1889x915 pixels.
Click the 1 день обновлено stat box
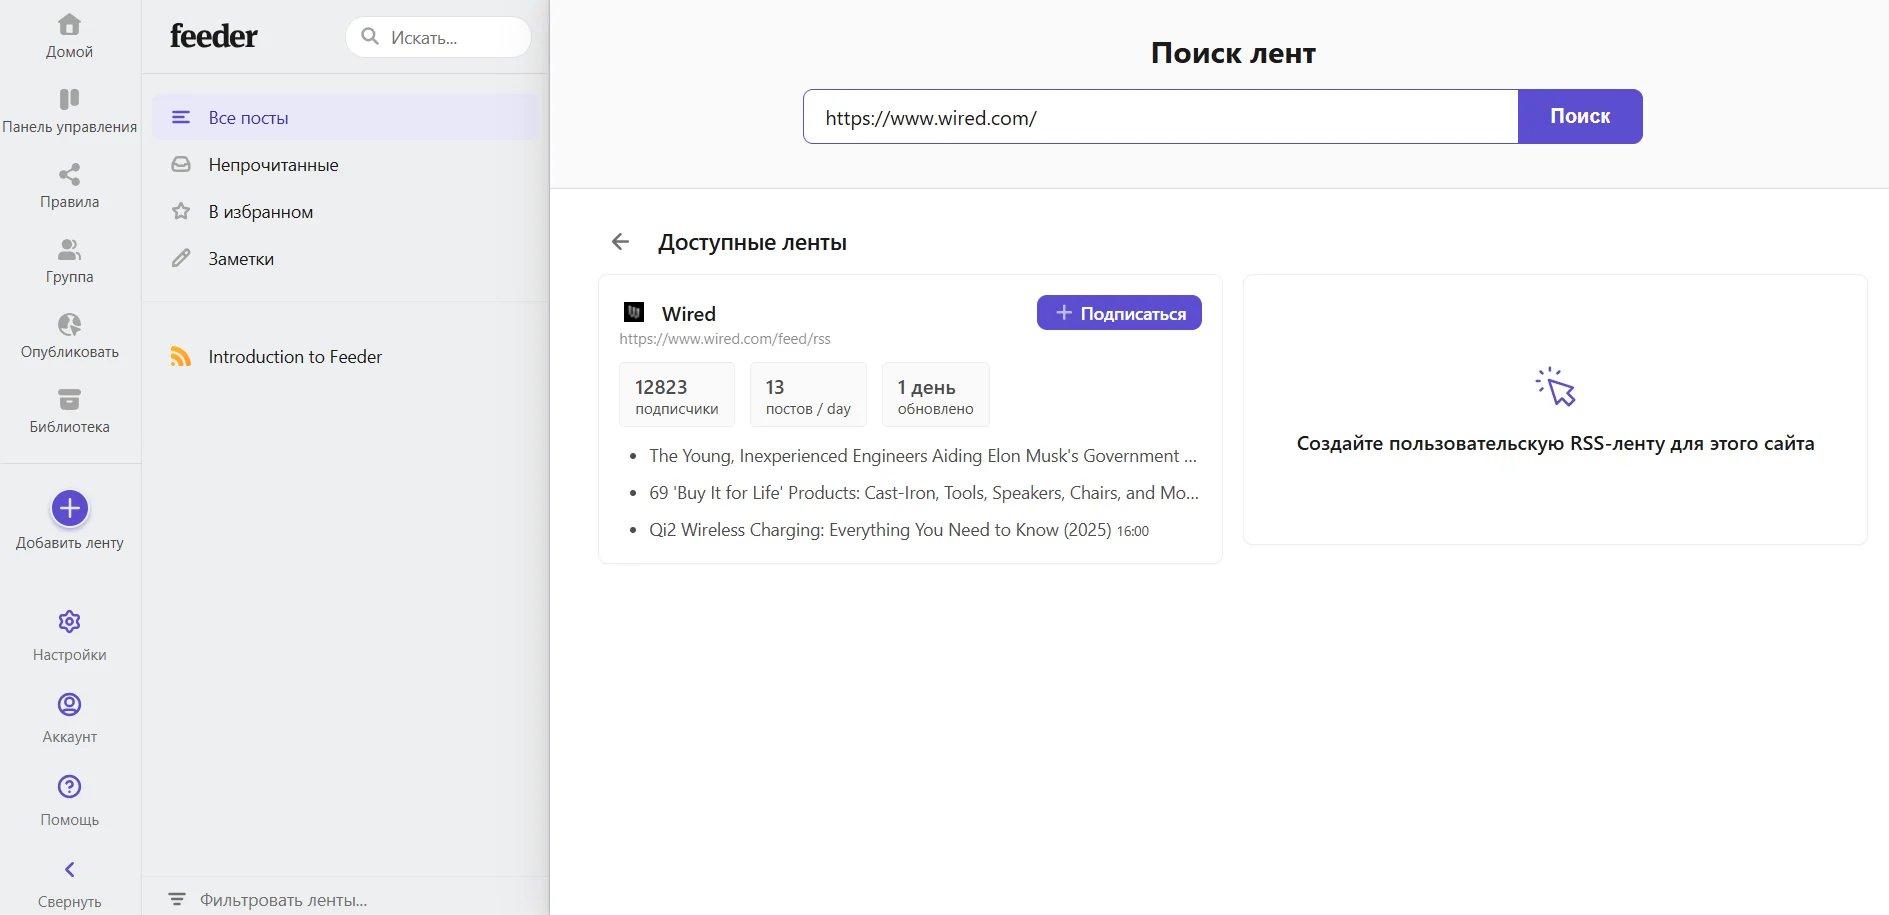pos(935,395)
